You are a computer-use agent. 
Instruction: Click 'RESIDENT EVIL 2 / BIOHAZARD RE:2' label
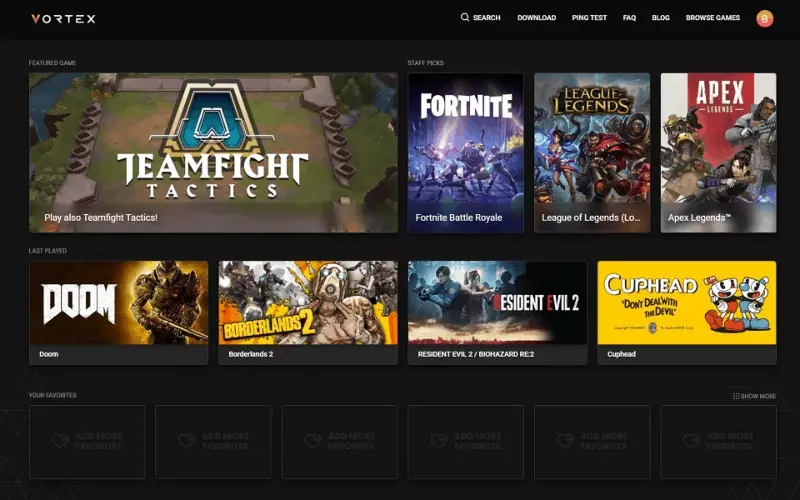[476, 354]
